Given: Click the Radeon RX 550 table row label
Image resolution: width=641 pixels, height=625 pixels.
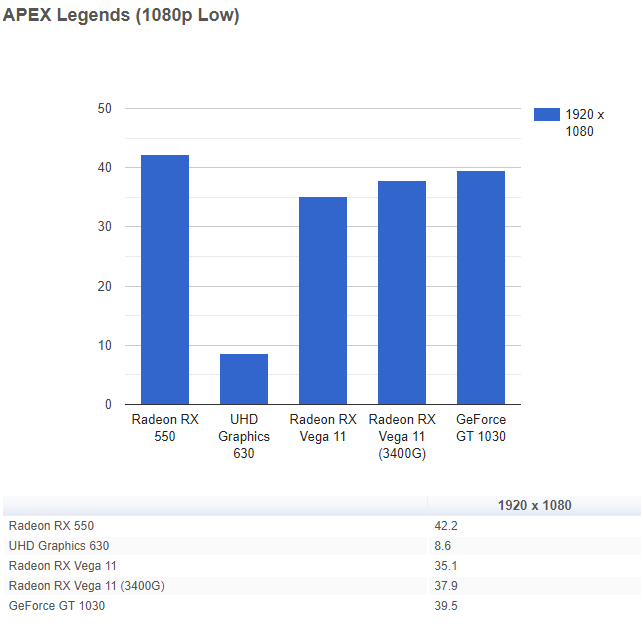Looking at the screenshot, I should click(52, 525).
